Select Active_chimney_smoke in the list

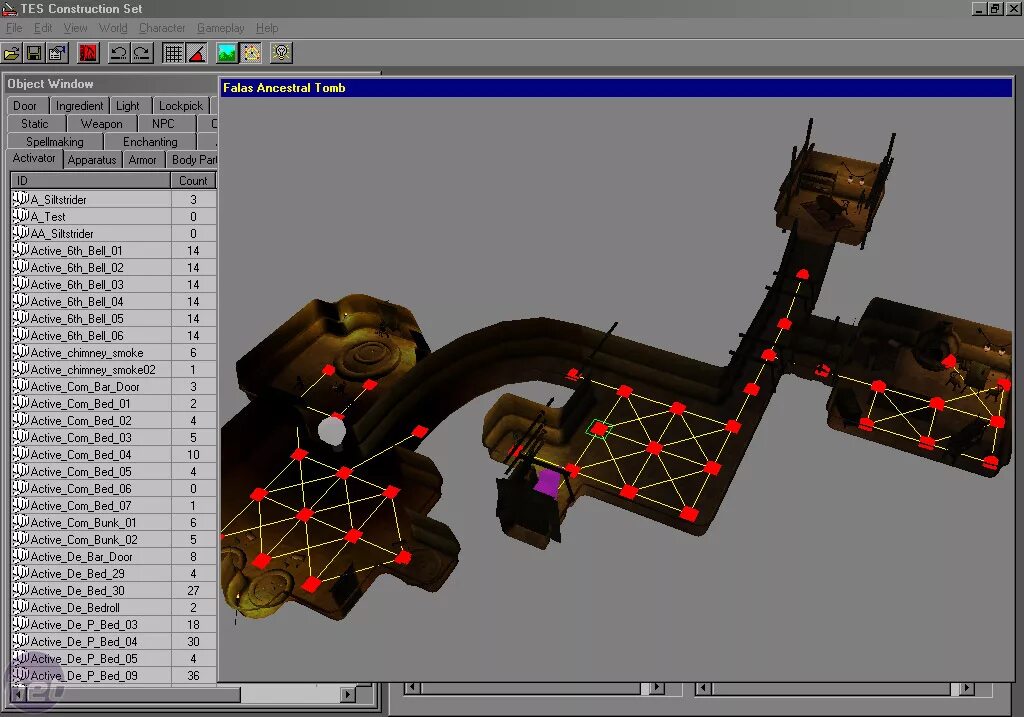(x=114, y=353)
